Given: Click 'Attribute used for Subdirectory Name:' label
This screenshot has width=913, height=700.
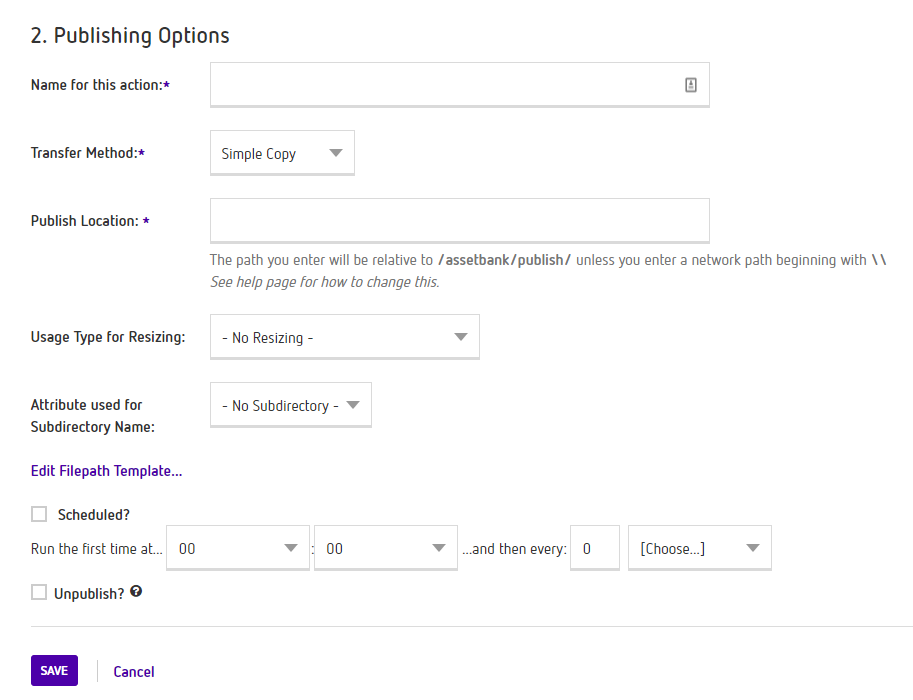Looking at the screenshot, I should (x=93, y=416).
